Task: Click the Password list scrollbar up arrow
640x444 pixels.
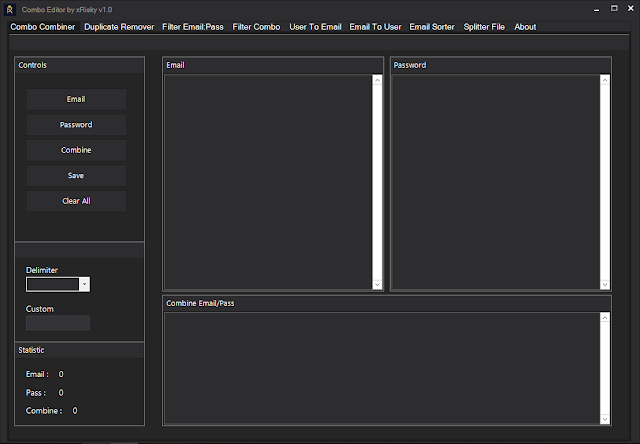Action: point(605,81)
